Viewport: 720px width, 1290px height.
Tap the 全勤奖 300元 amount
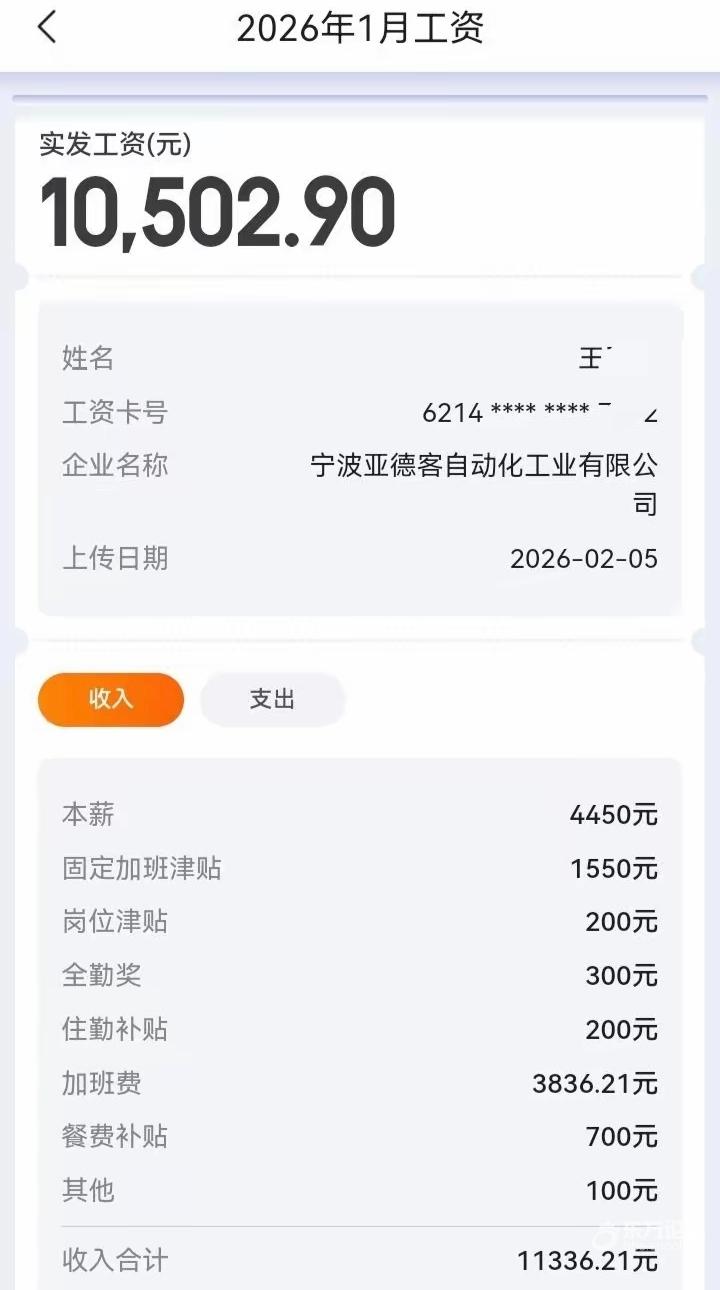coord(621,976)
